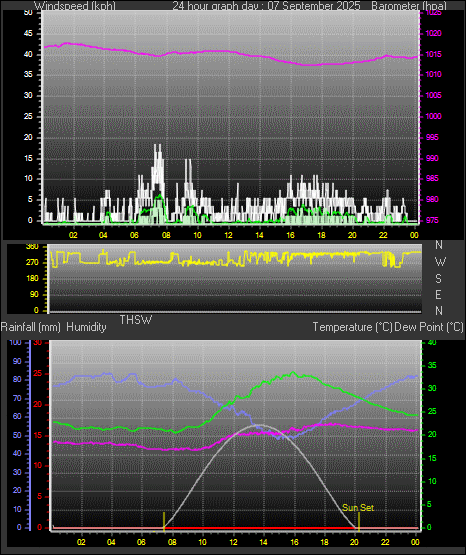Screen dimensions: 466x555
Task: Click the 360 degree wind direction value
Action: (x=32, y=247)
